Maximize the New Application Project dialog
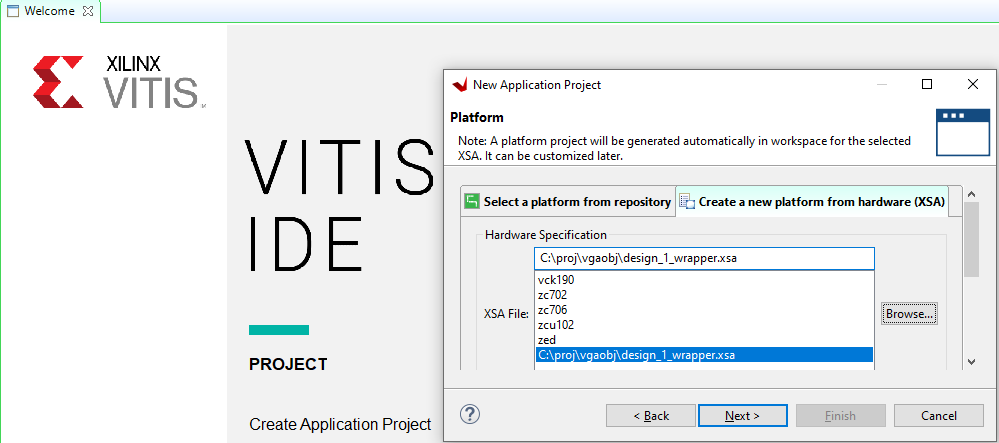The width and height of the screenshot is (999, 443). pos(927,85)
